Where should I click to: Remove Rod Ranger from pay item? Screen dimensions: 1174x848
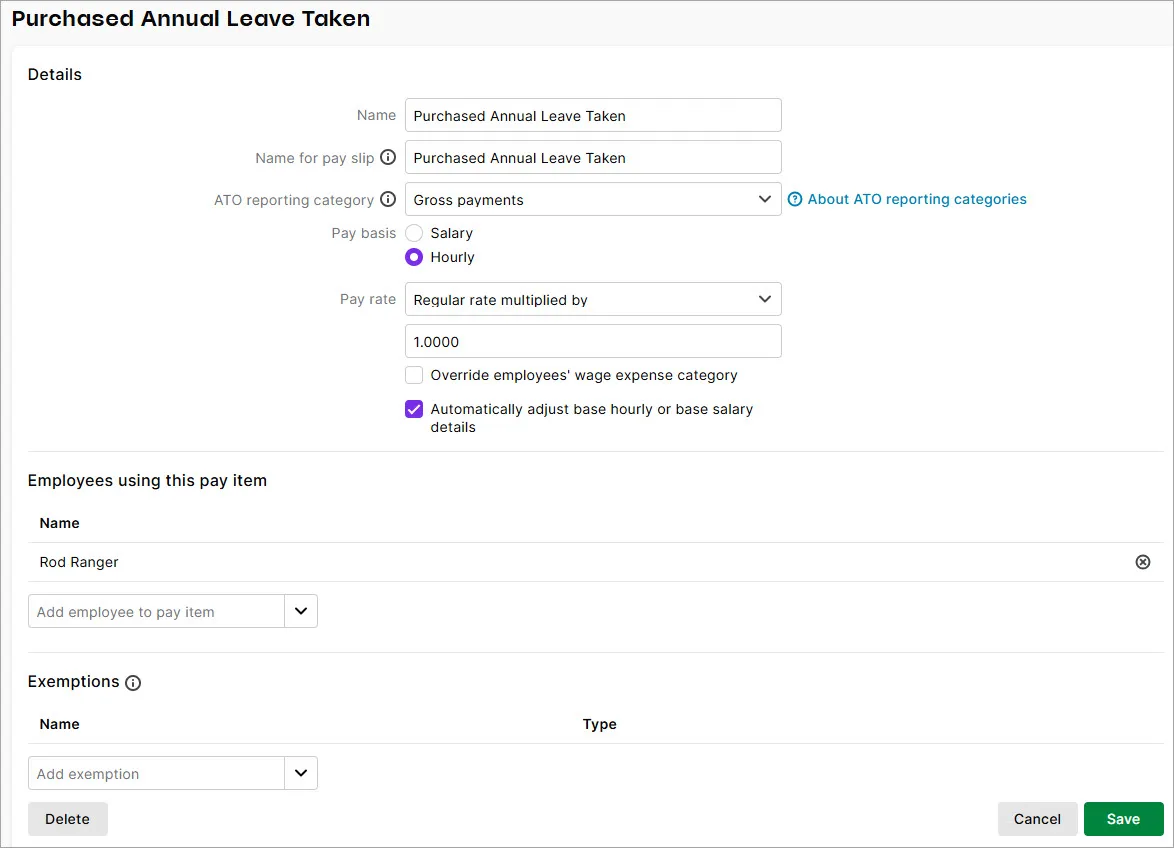[x=1143, y=562]
